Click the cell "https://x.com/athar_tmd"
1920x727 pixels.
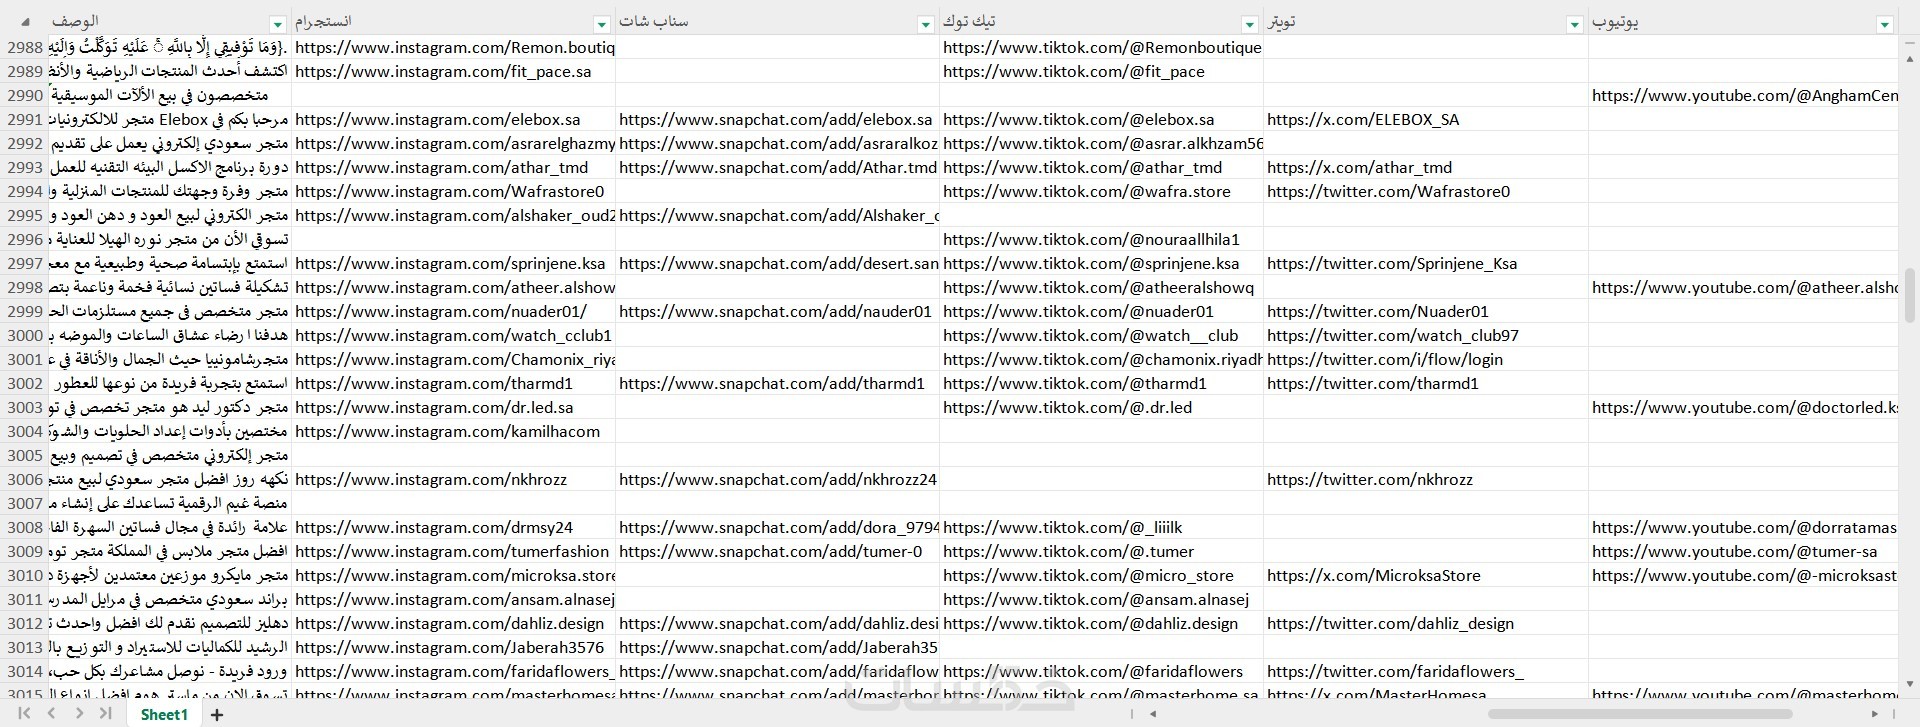click(x=1426, y=168)
